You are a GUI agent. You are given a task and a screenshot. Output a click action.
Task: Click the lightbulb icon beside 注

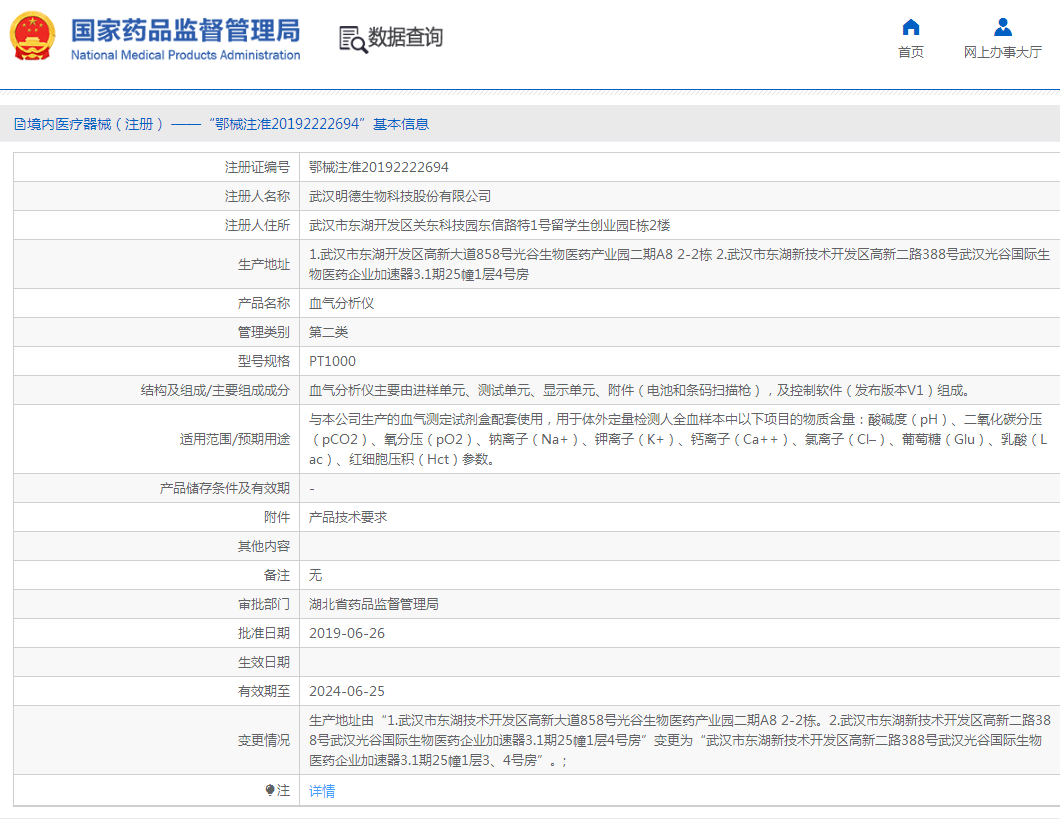point(270,790)
